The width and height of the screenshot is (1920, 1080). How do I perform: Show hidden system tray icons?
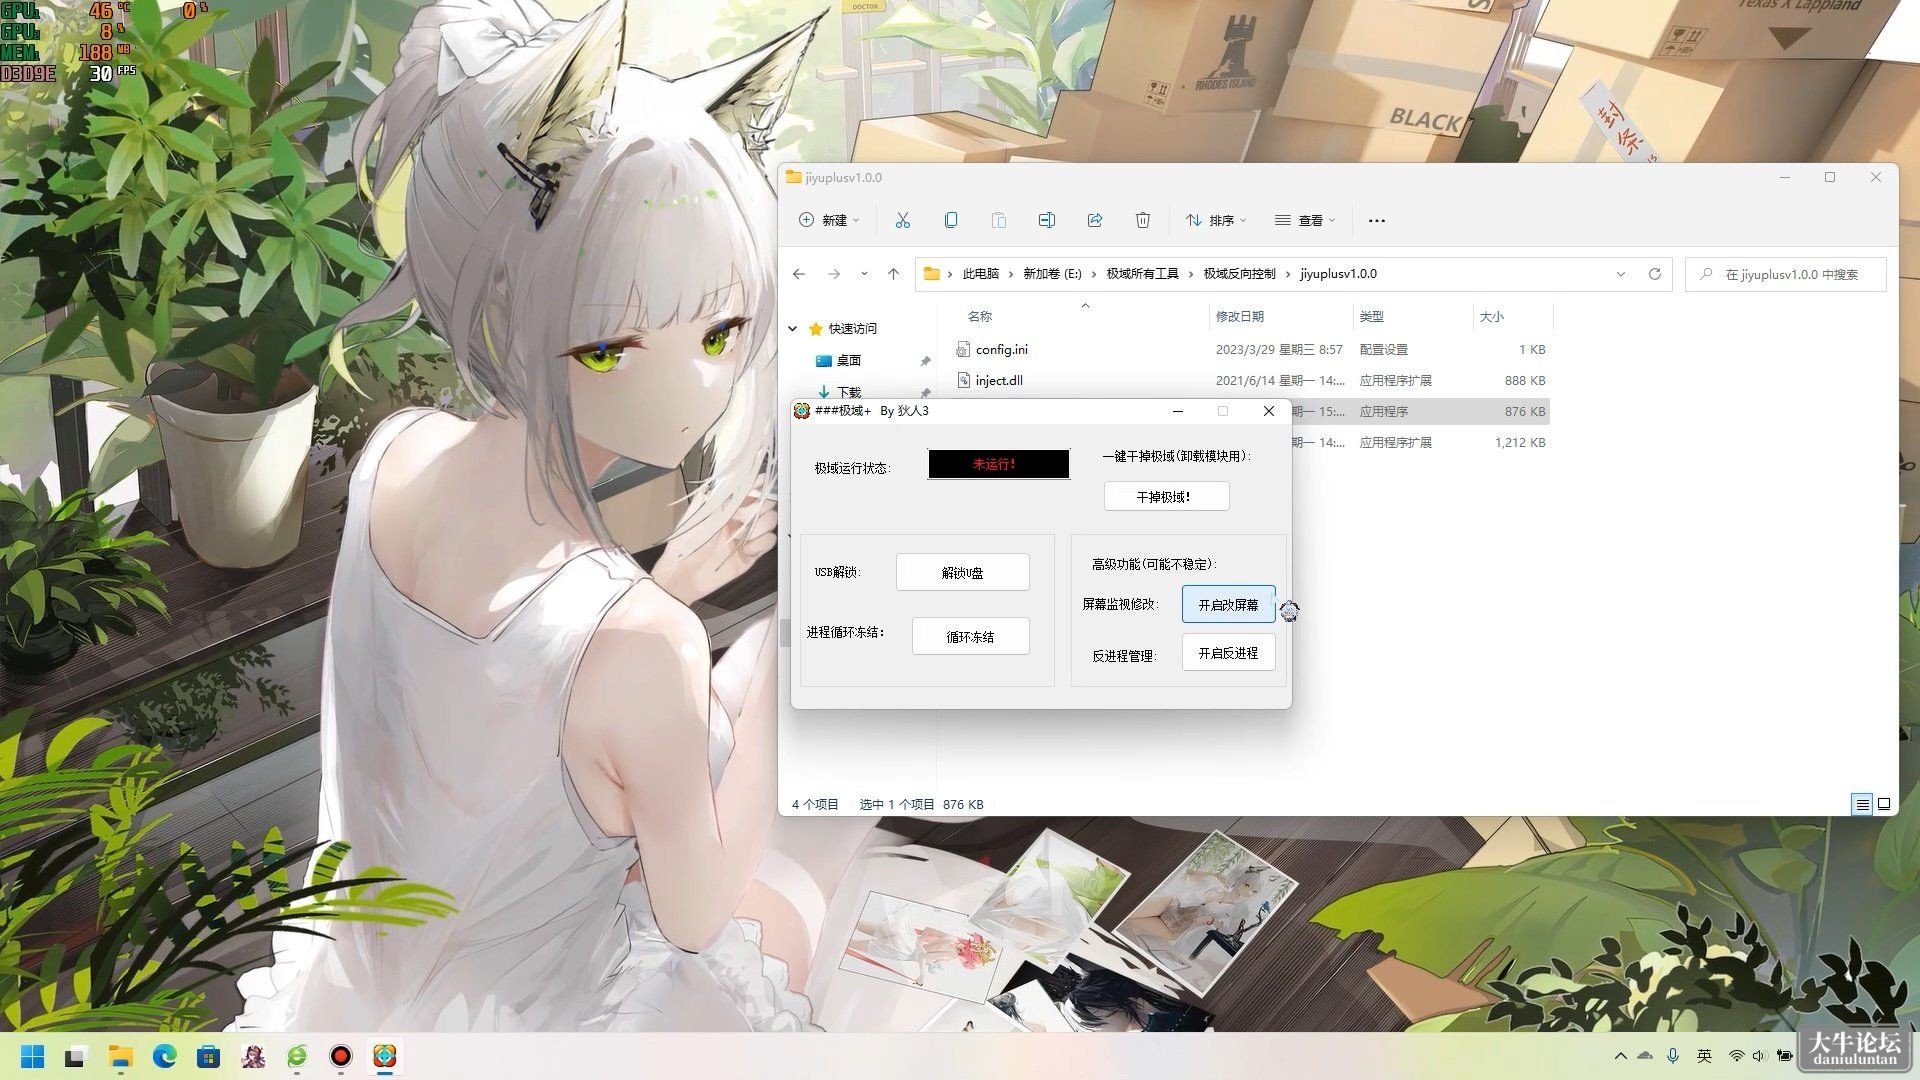[x=1620, y=1056]
